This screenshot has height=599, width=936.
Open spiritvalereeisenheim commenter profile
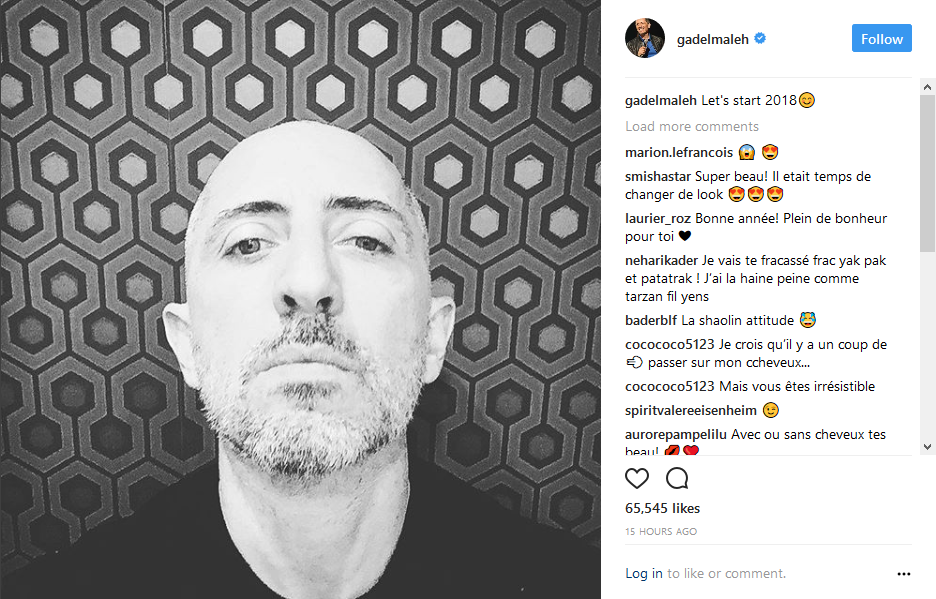(691, 411)
